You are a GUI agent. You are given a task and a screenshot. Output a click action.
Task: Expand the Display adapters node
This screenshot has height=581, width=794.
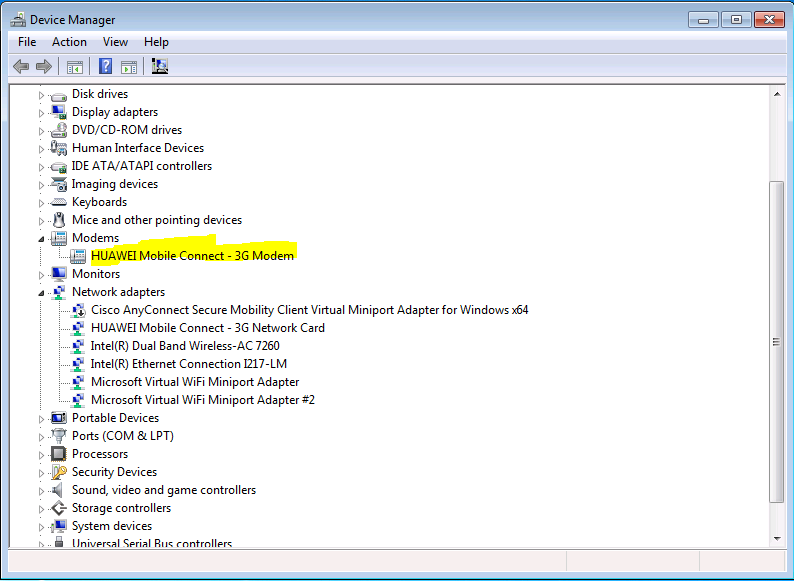(42, 113)
